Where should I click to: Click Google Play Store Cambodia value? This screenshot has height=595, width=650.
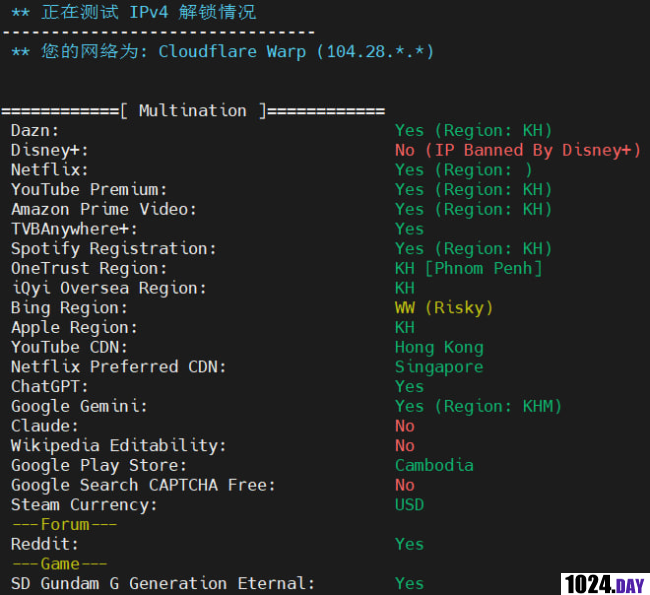434,465
